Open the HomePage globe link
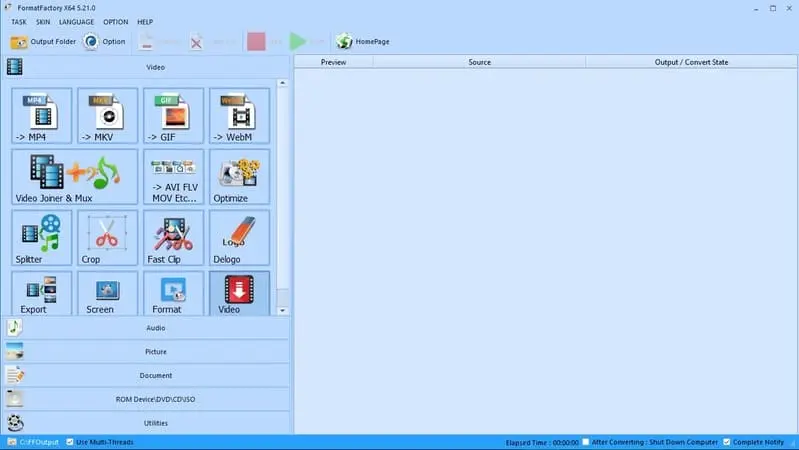799x450 pixels. 362,42
